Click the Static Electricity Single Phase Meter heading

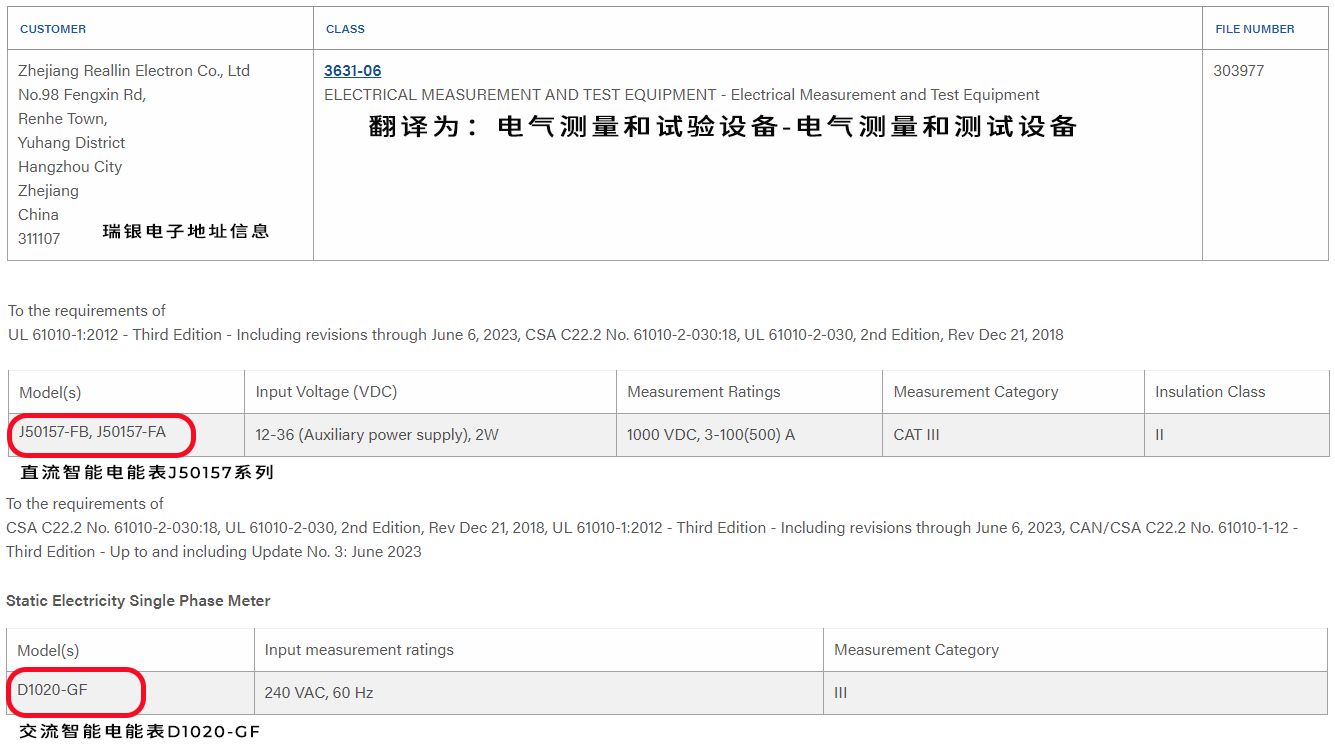click(138, 601)
